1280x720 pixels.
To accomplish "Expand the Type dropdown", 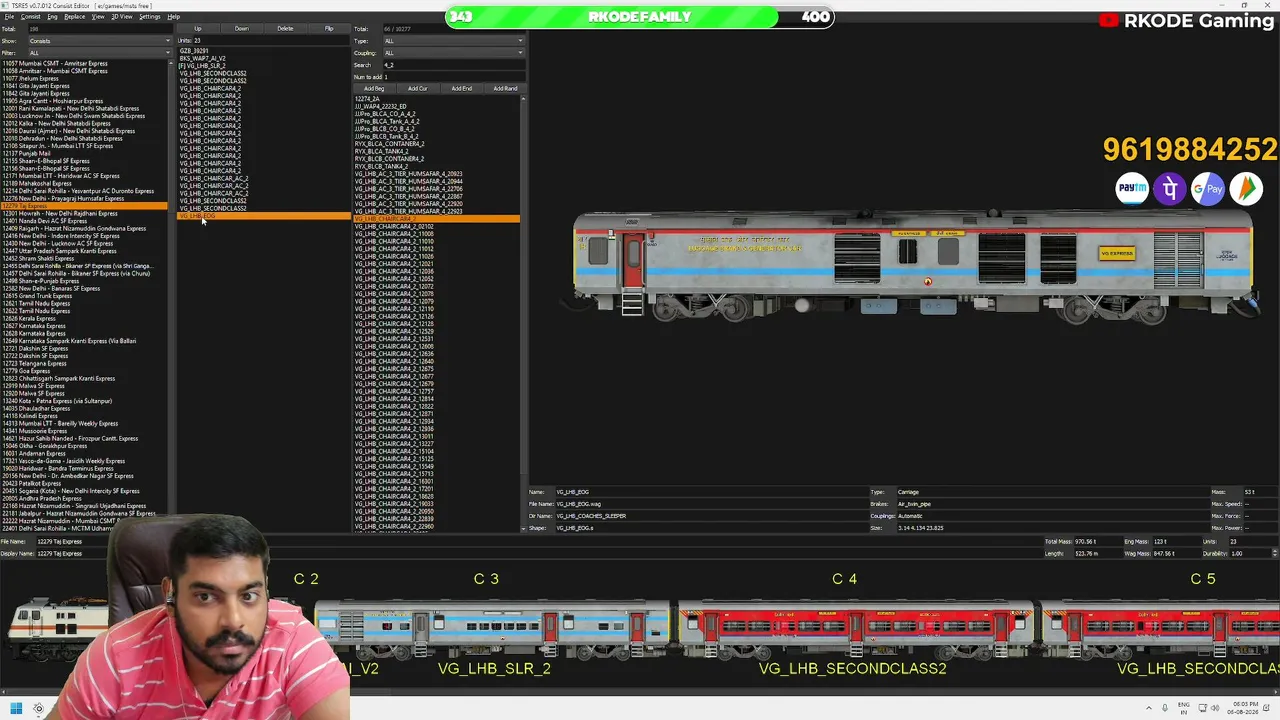I will coord(453,41).
